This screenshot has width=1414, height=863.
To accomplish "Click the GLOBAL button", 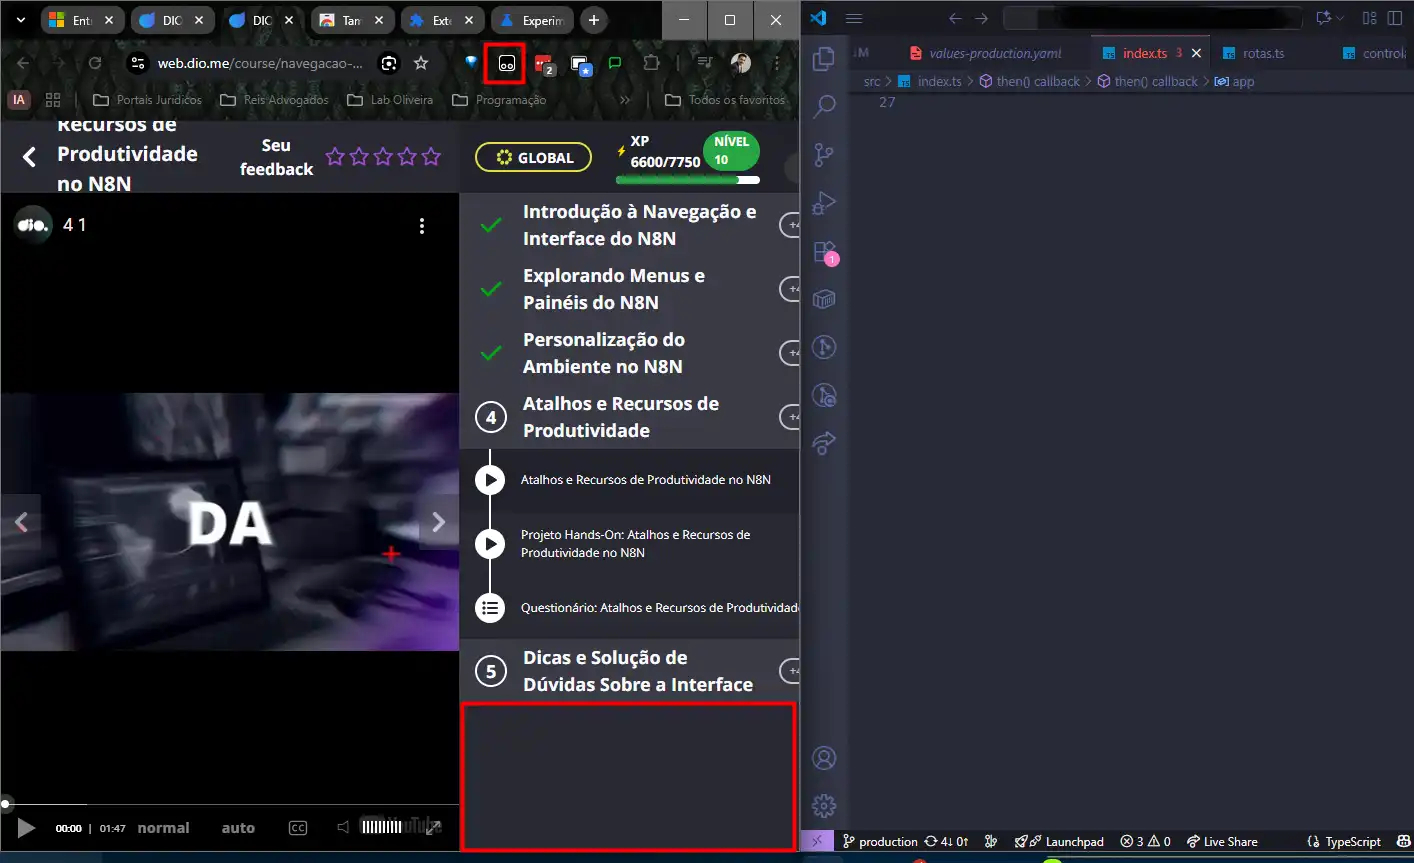I will click(533, 157).
